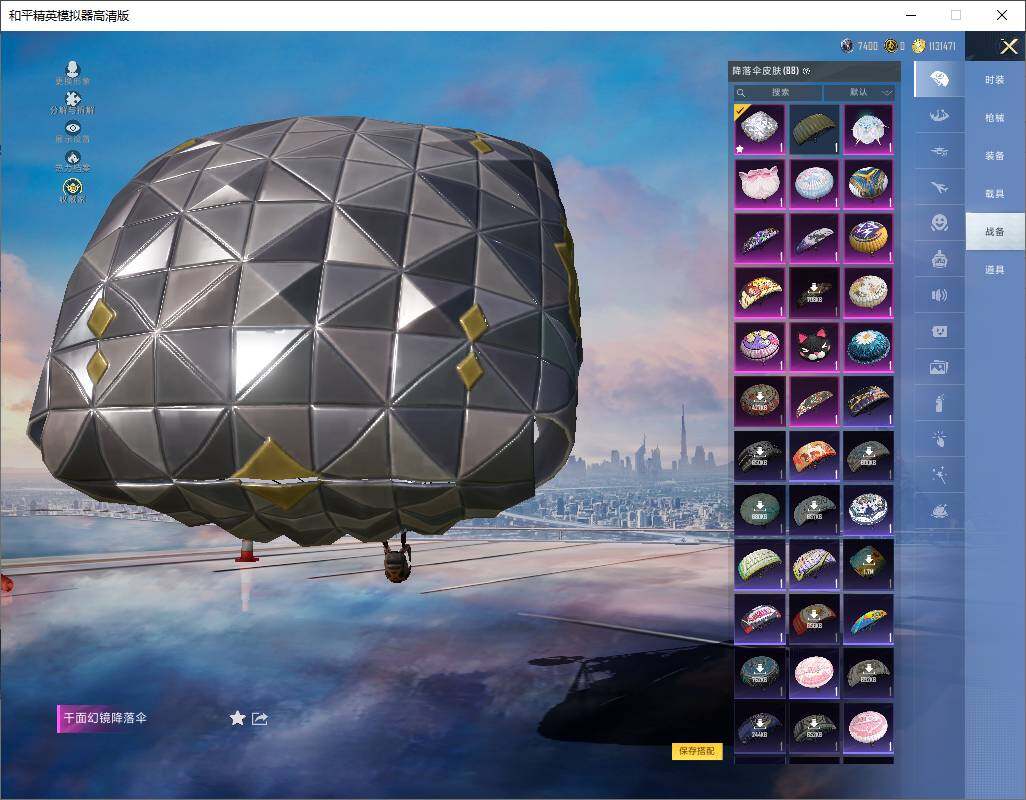Click the magnifier search icon
This screenshot has height=800, width=1026.
tap(741, 93)
